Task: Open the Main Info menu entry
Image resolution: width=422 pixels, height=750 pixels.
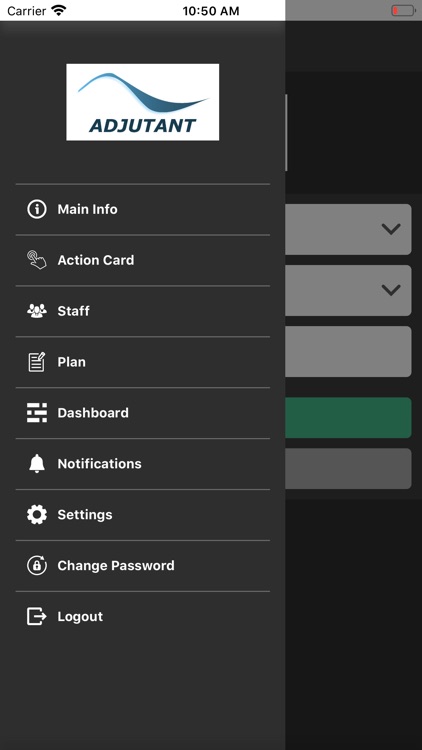Action: pyautogui.click(x=143, y=209)
